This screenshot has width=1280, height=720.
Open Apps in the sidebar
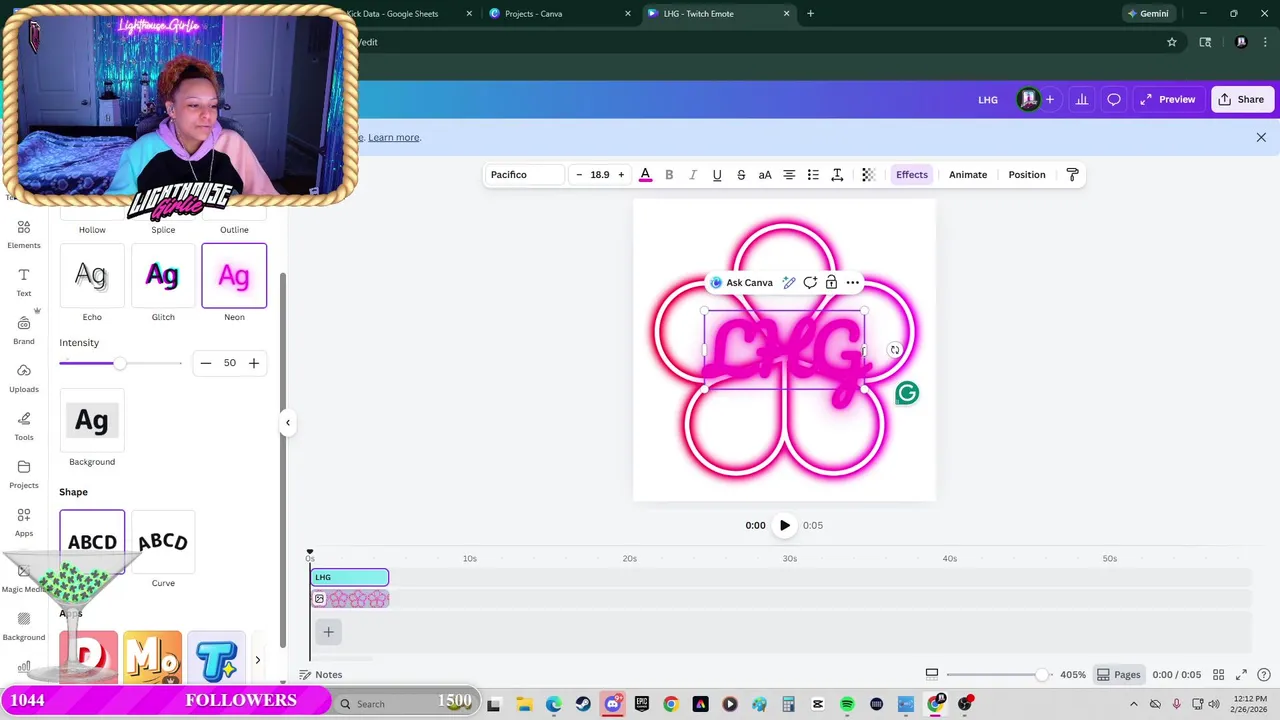click(x=24, y=522)
